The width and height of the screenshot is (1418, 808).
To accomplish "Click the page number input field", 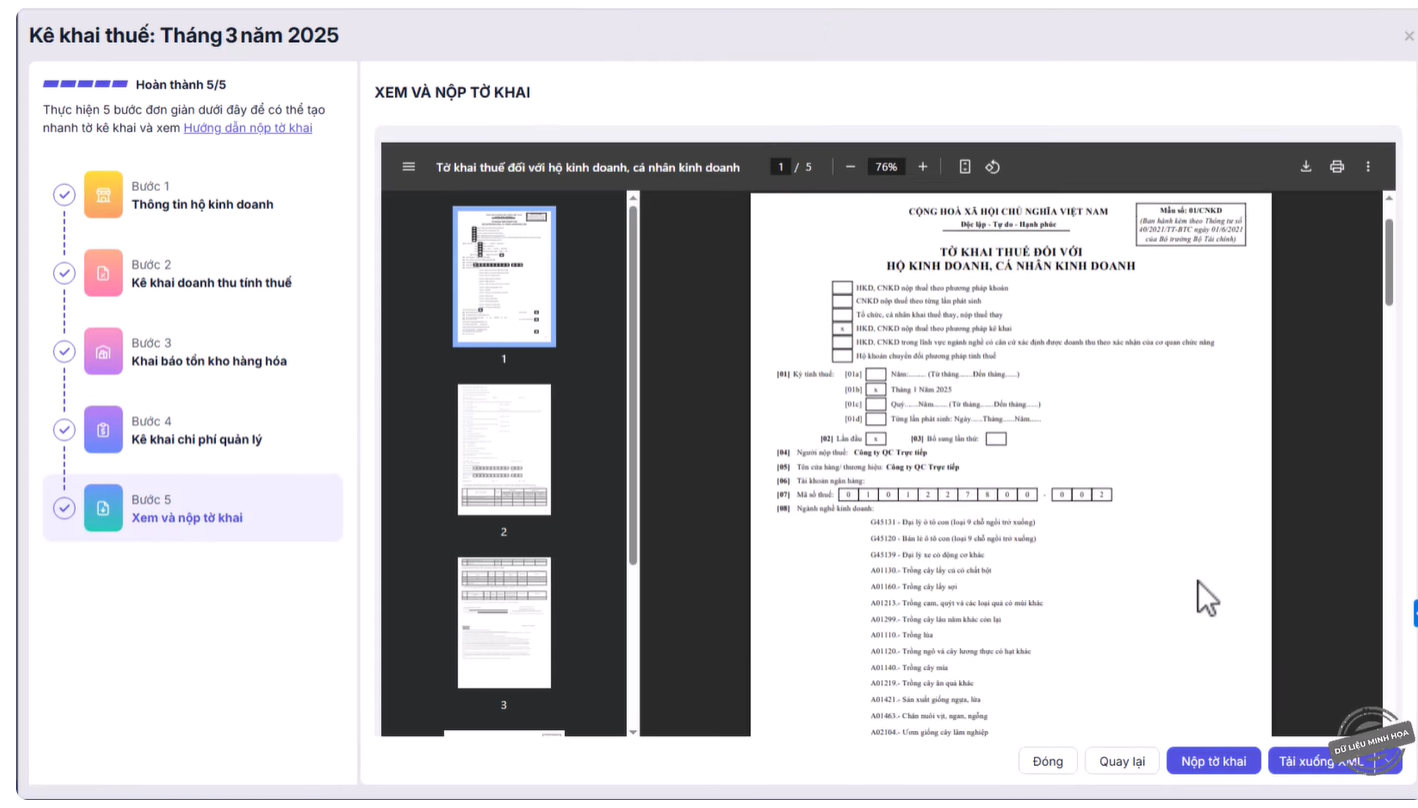I will (x=781, y=167).
